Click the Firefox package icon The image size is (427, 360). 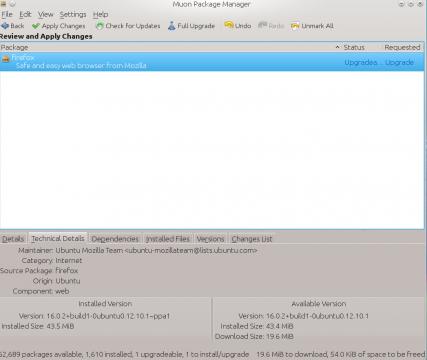coord(5,59)
